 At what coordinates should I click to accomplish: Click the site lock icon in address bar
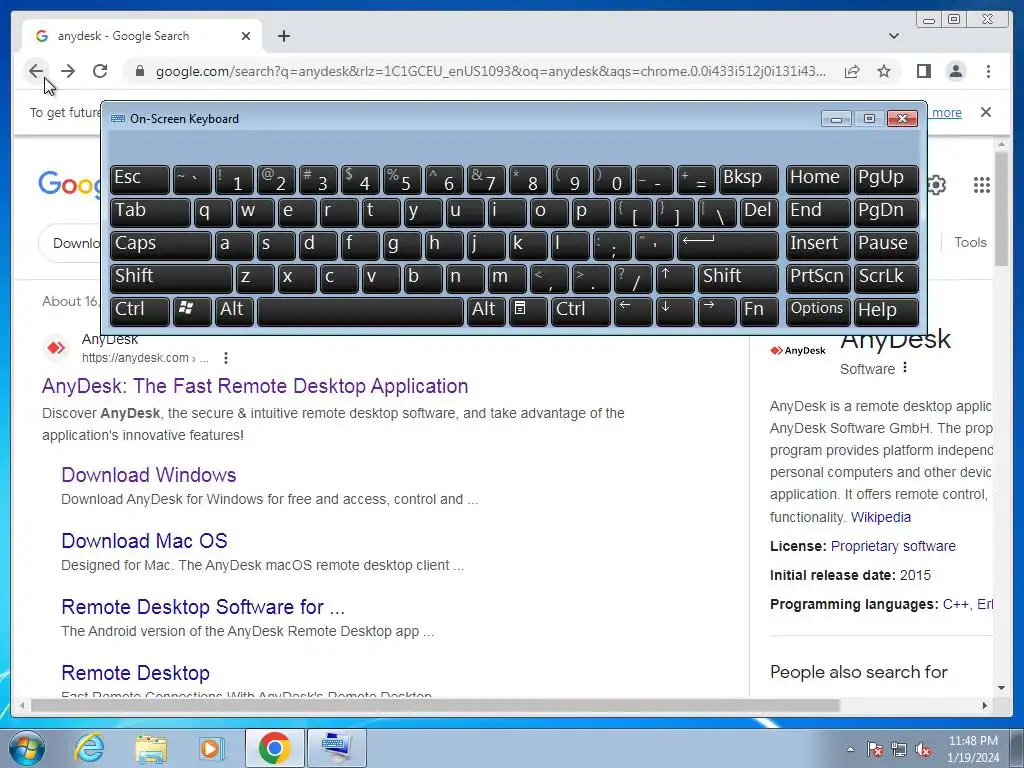point(139,71)
